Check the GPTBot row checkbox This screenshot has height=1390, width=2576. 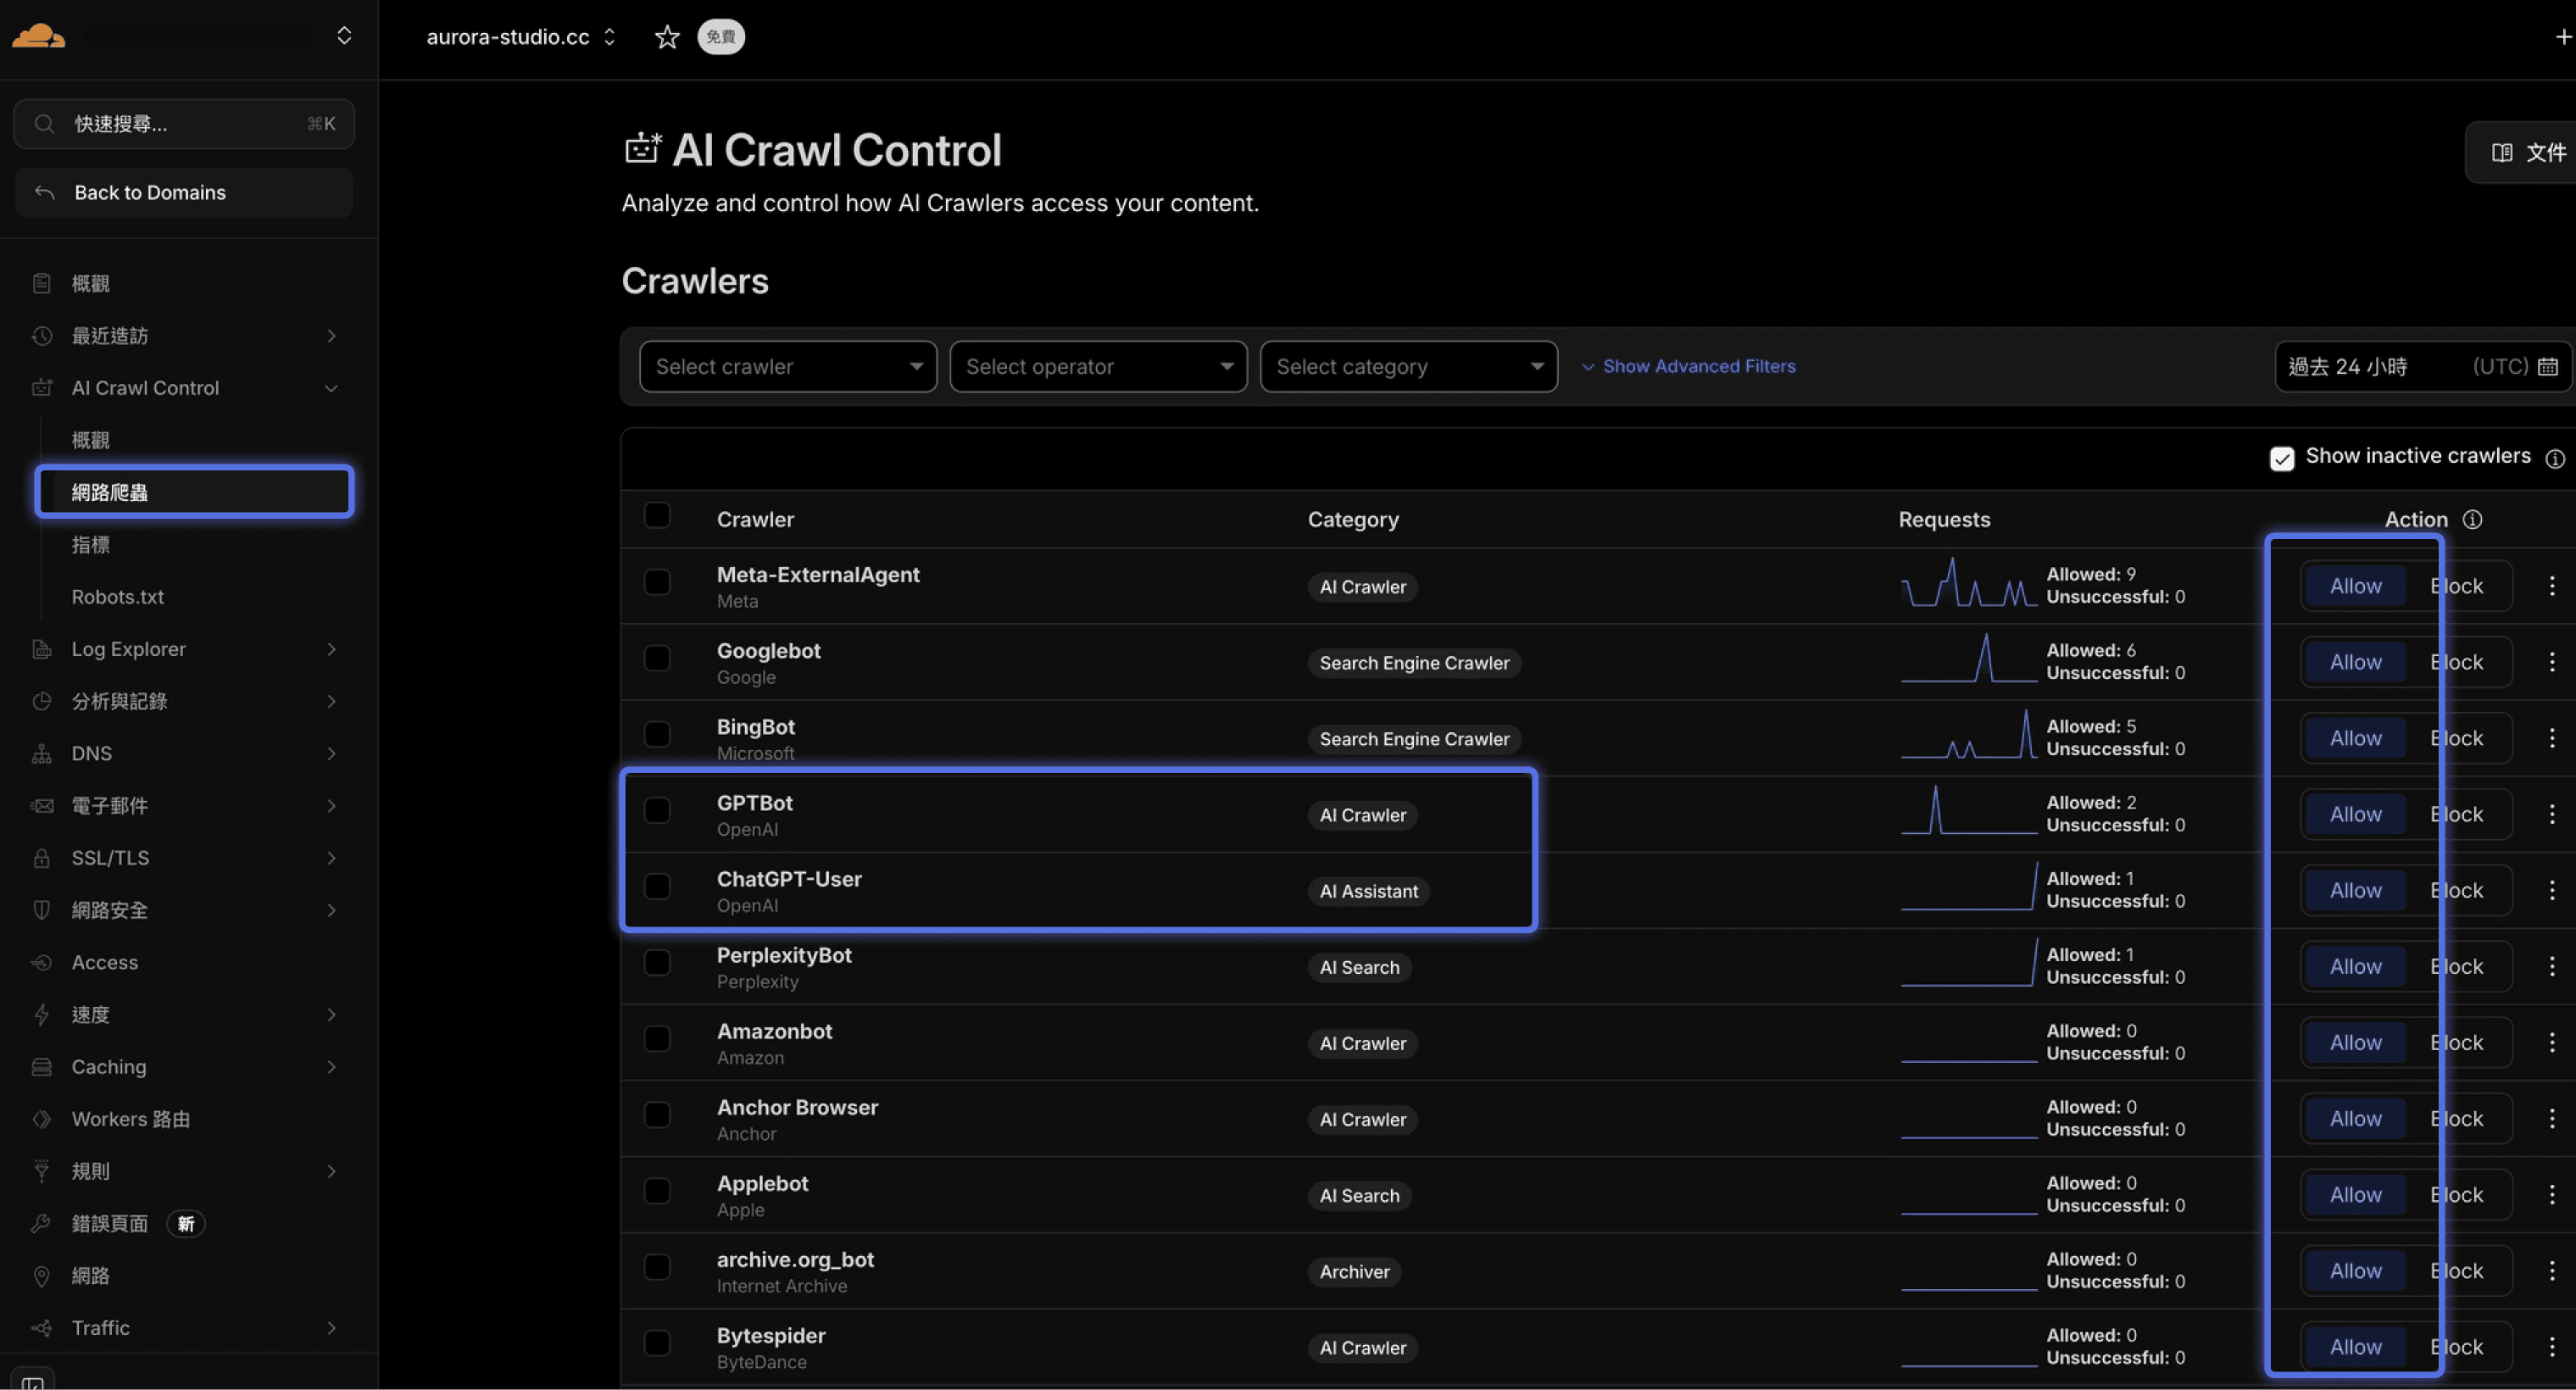(657, 810)
